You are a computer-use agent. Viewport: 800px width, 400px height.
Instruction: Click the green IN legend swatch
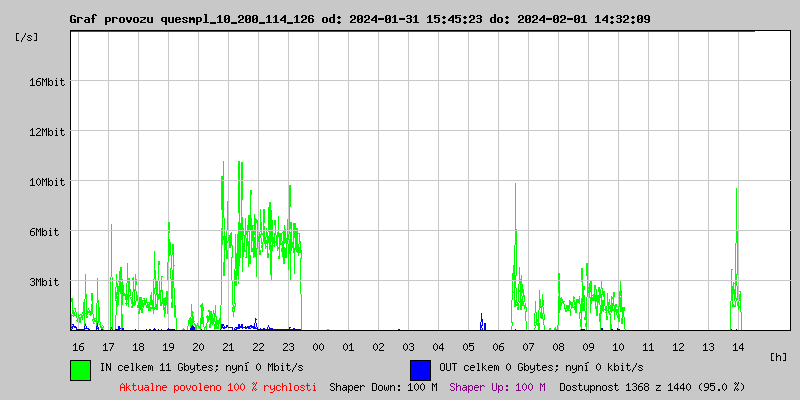coord(81,370)
